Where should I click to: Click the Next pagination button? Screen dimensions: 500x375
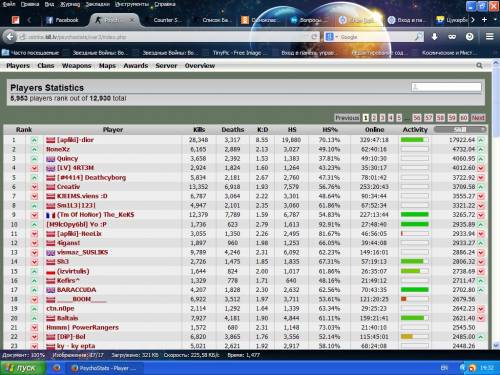click(x=478, y=118)
